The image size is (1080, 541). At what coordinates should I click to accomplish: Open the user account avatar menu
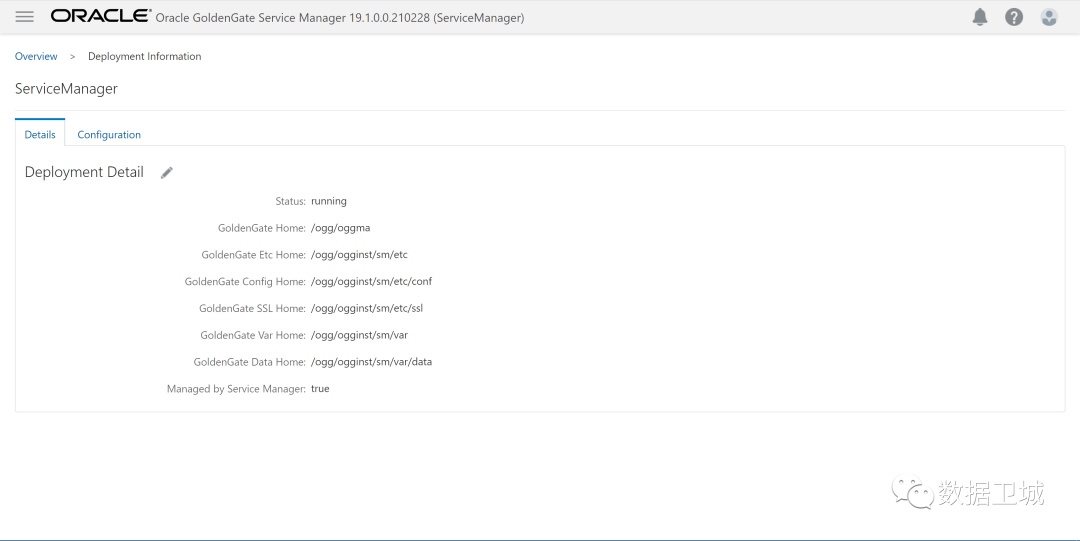[1049, 17]
